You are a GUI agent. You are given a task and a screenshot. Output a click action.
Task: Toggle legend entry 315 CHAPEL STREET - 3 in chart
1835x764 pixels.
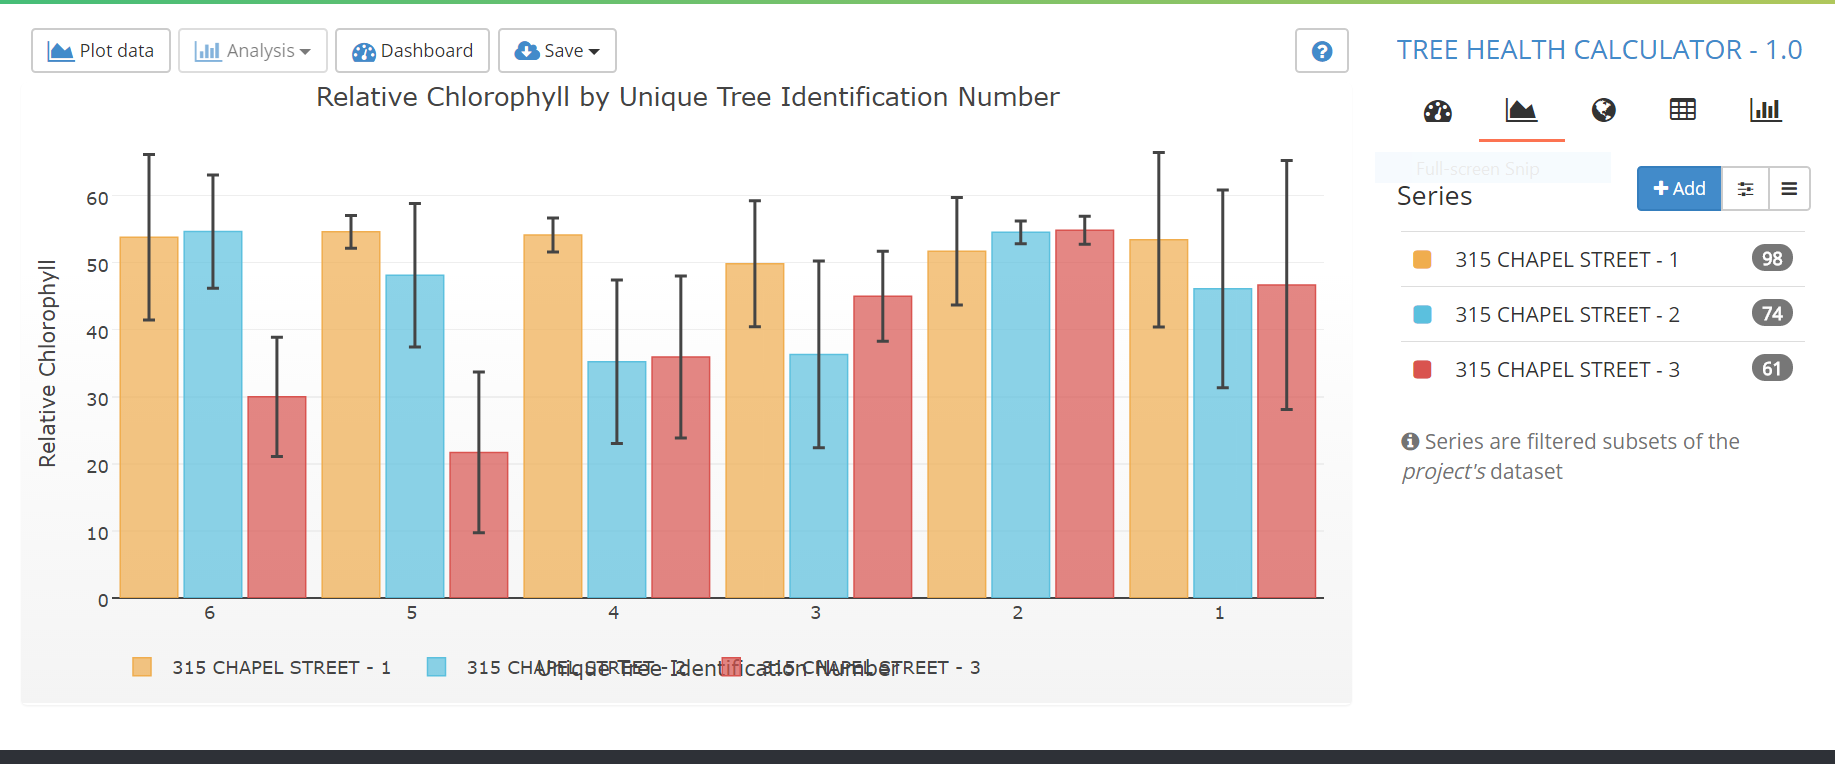point(851,667)
